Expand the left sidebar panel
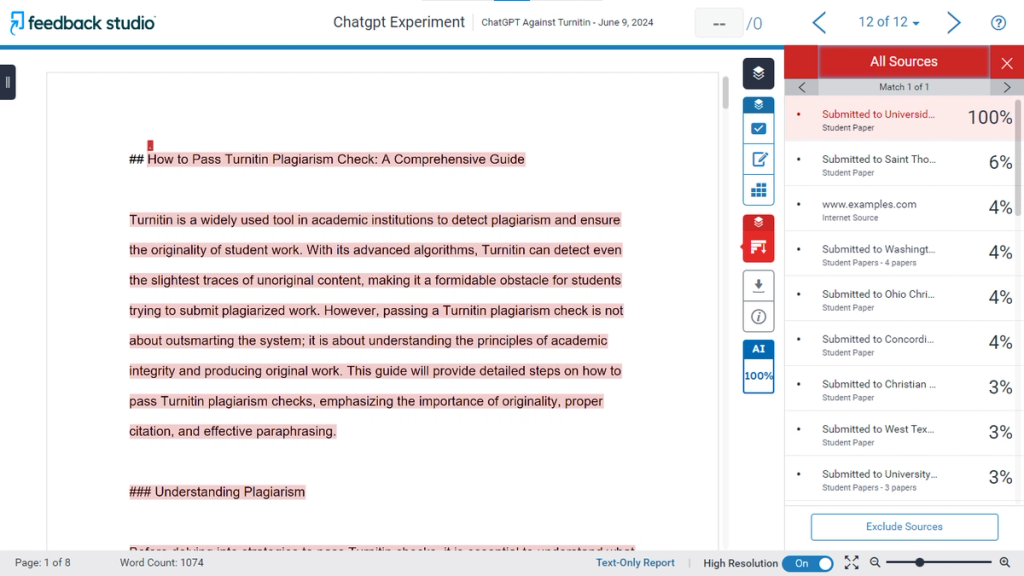Viewport: 1024px width, 576px height. [9, 83]
